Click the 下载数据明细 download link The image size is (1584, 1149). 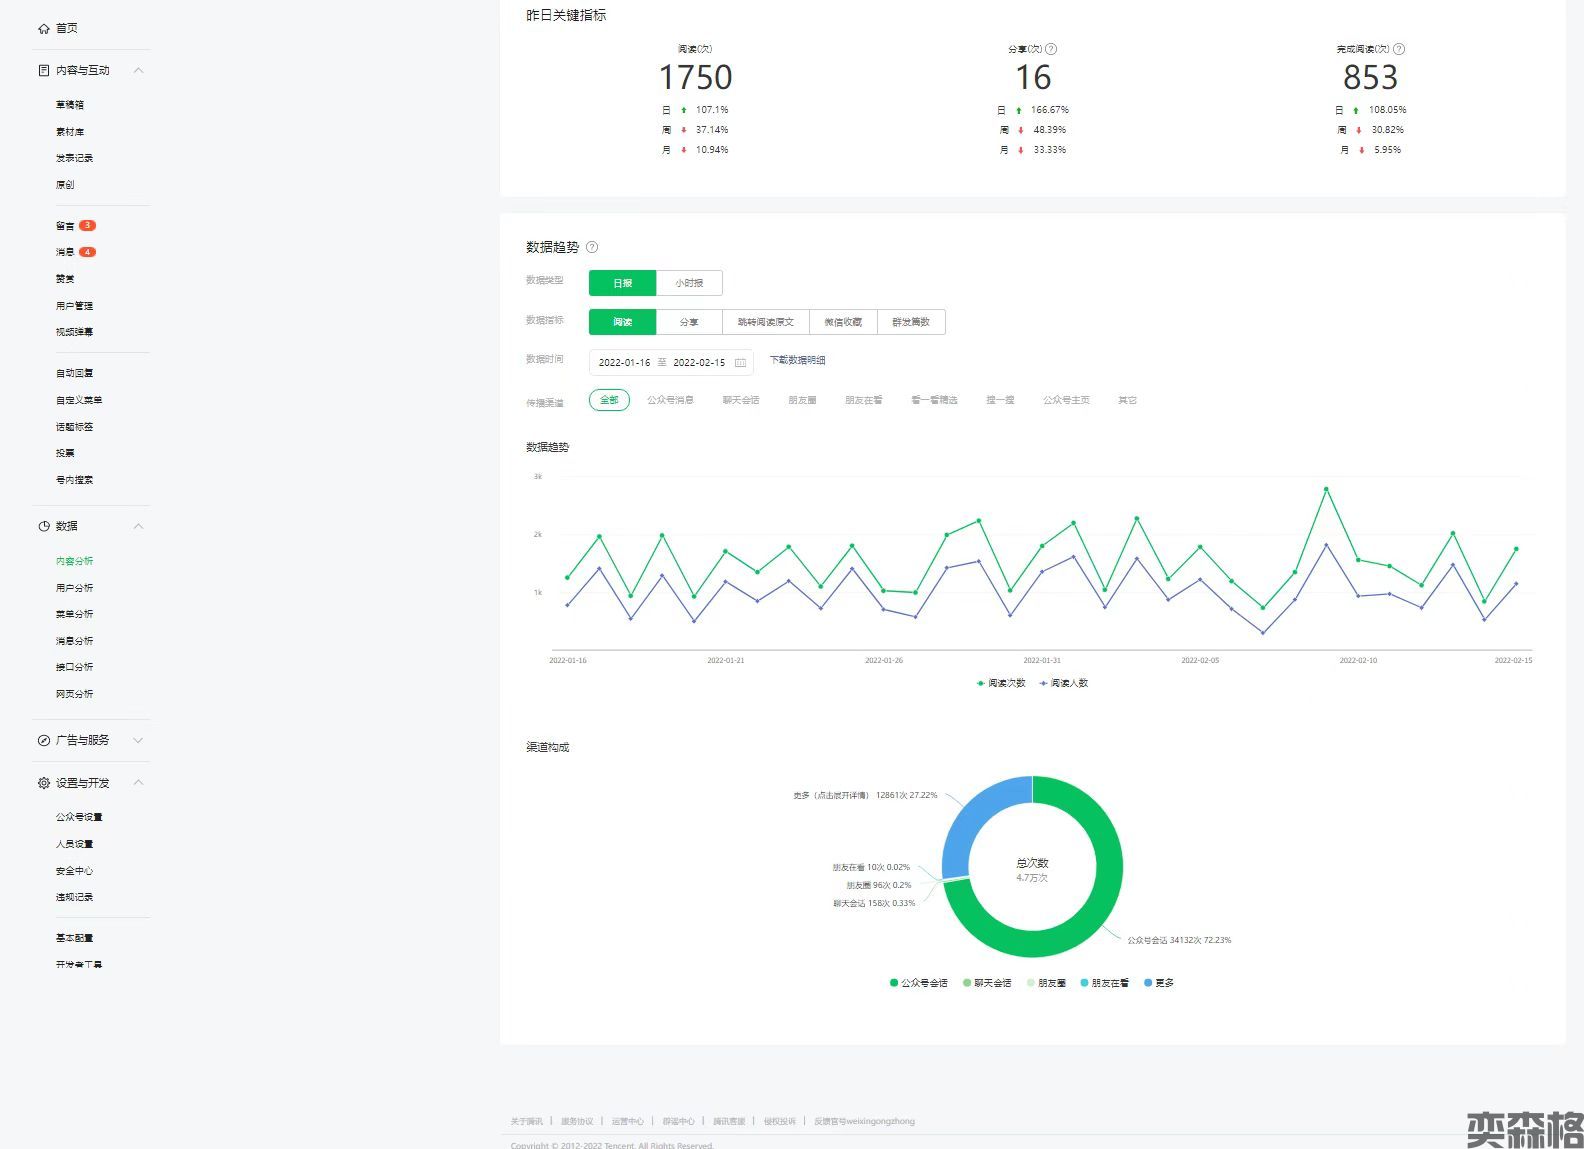click(797, 360)
